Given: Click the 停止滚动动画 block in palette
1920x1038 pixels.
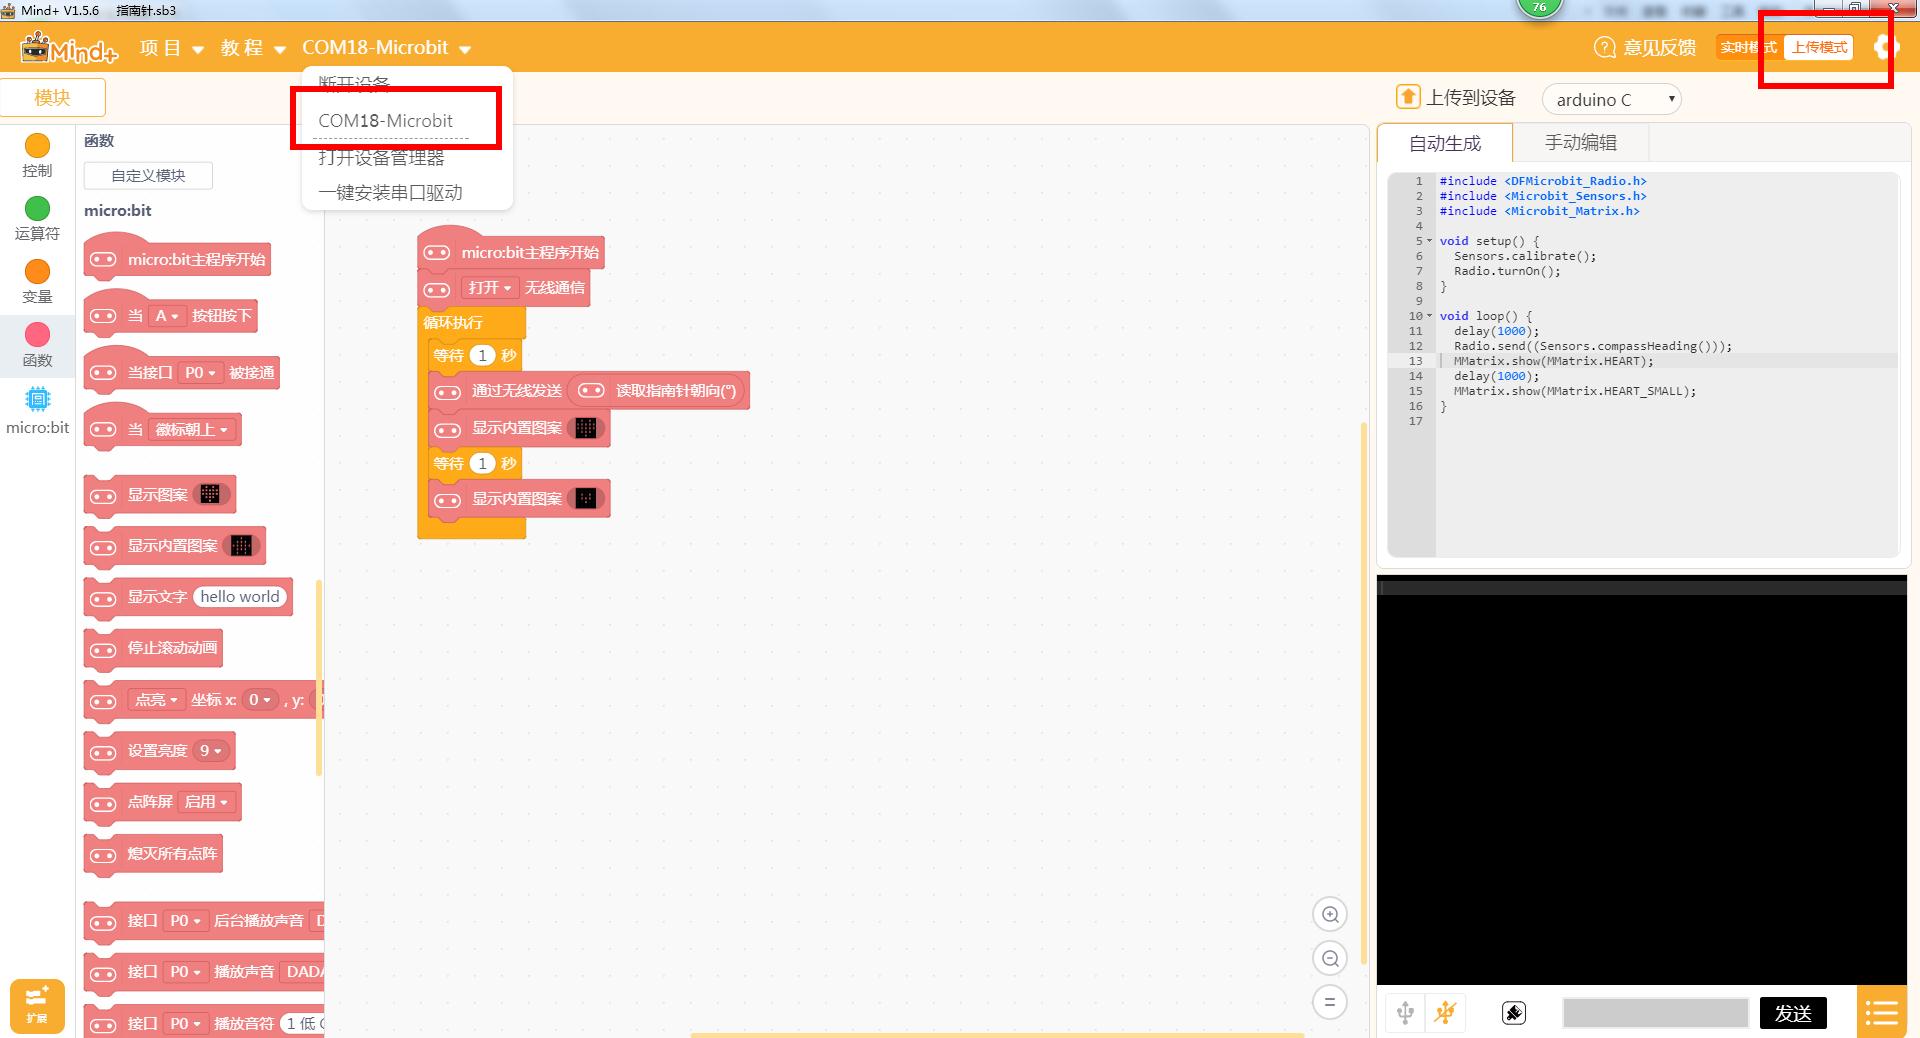Looking at the screenshot, I should pyautogui.click(x=153, y=648).
